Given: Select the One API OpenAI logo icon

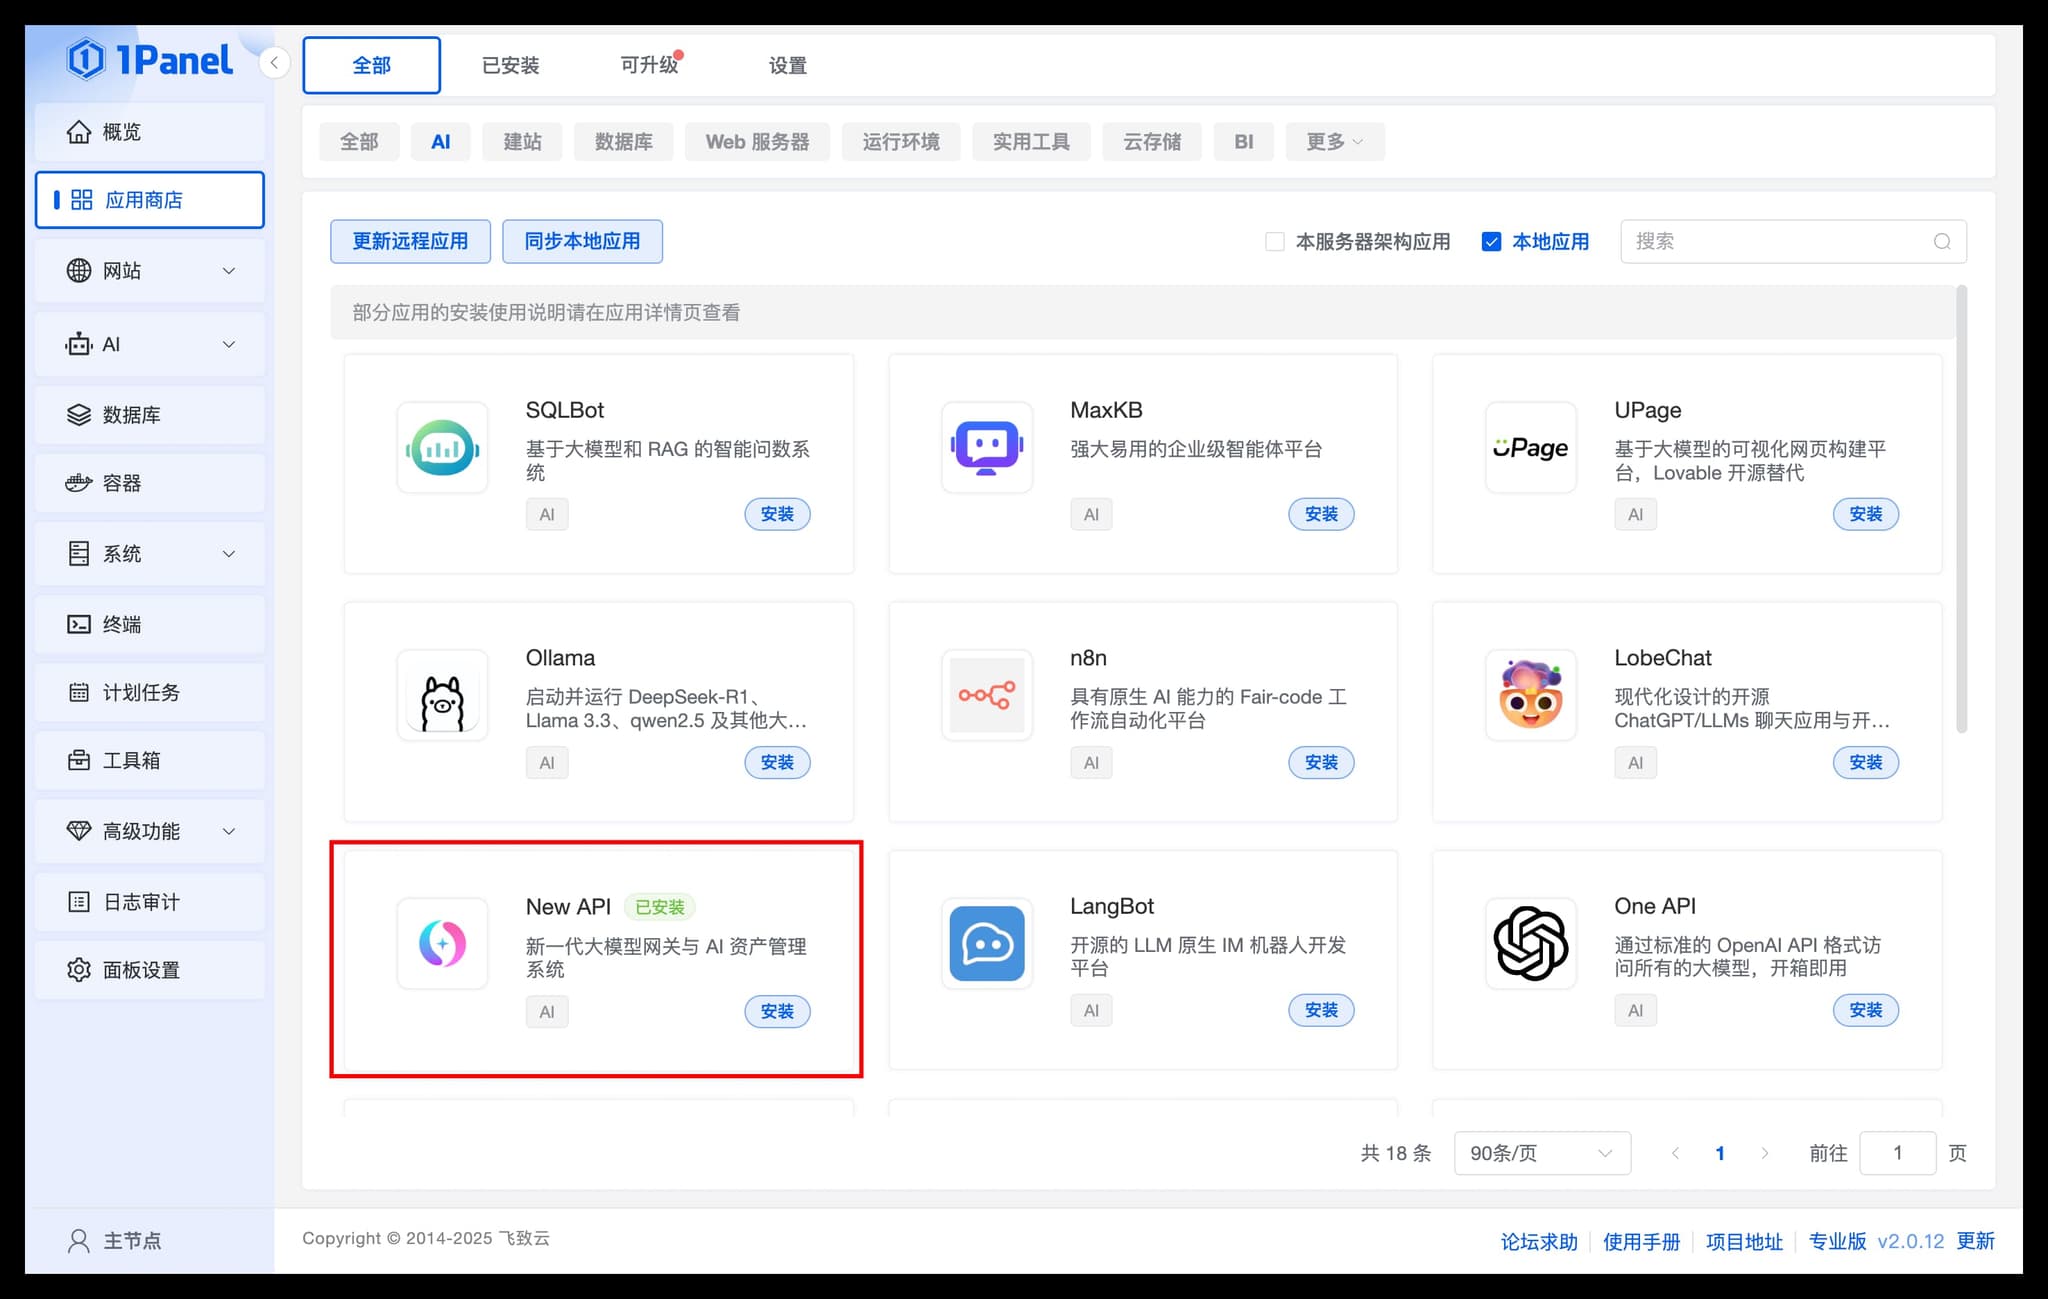Looking at the screenshot, I should (1531, 943).
